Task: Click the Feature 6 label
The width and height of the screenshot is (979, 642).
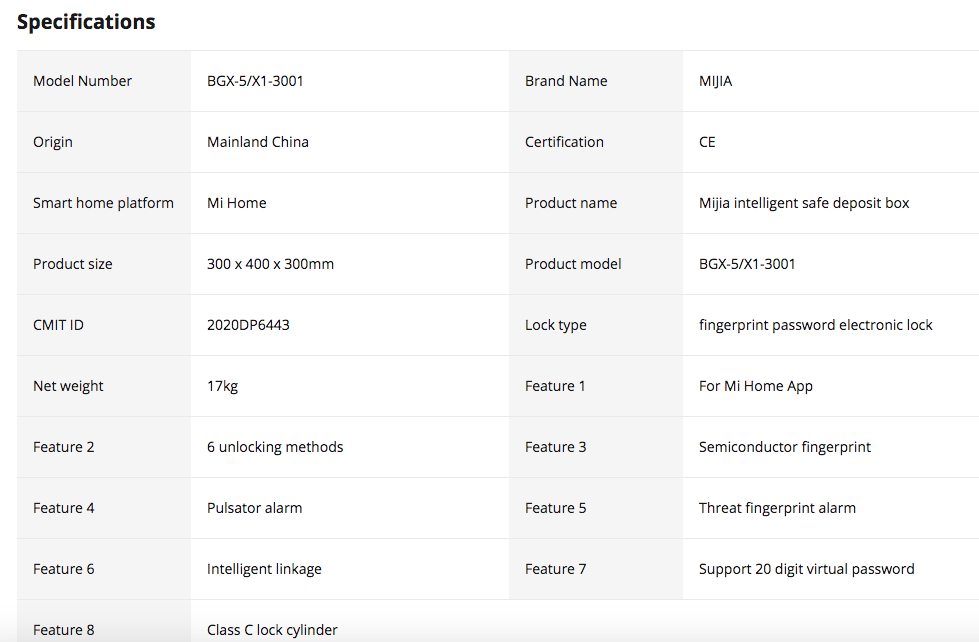Action: tap(64, 569)
